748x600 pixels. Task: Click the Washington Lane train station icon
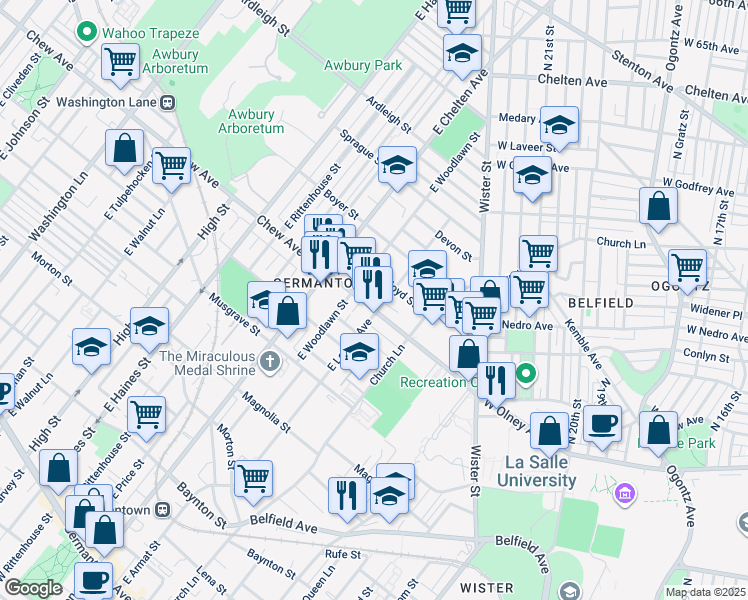[168, 103]
